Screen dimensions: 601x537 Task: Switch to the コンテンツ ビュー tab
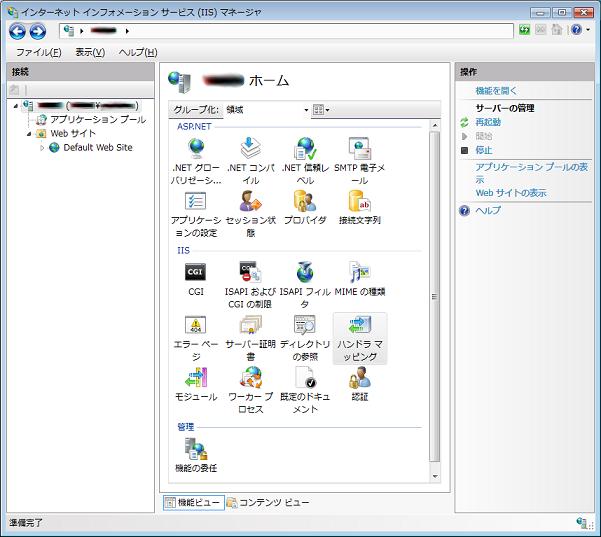(x=268, y=502)
